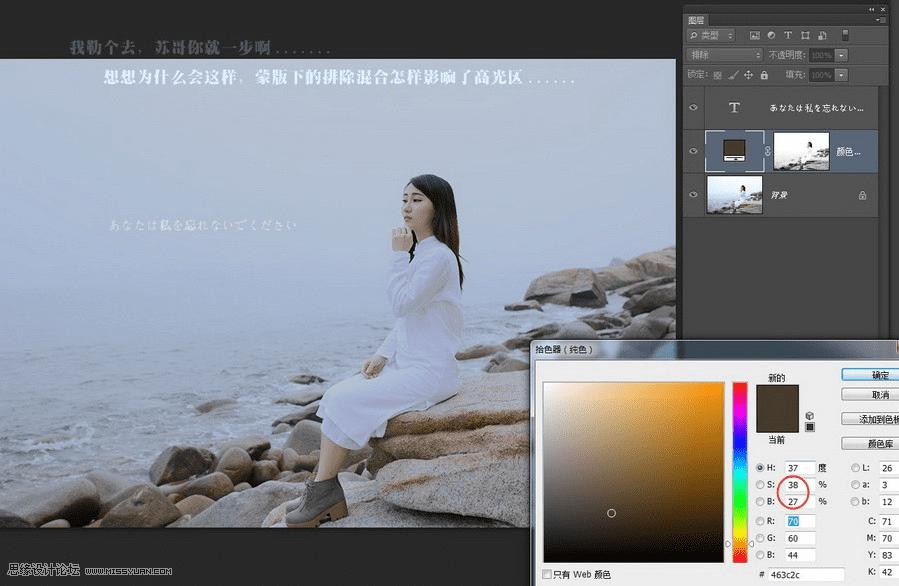Toggle visibility of the Background layer
Image resolution: width=899 pixels, height=586 pixels.
693,194
